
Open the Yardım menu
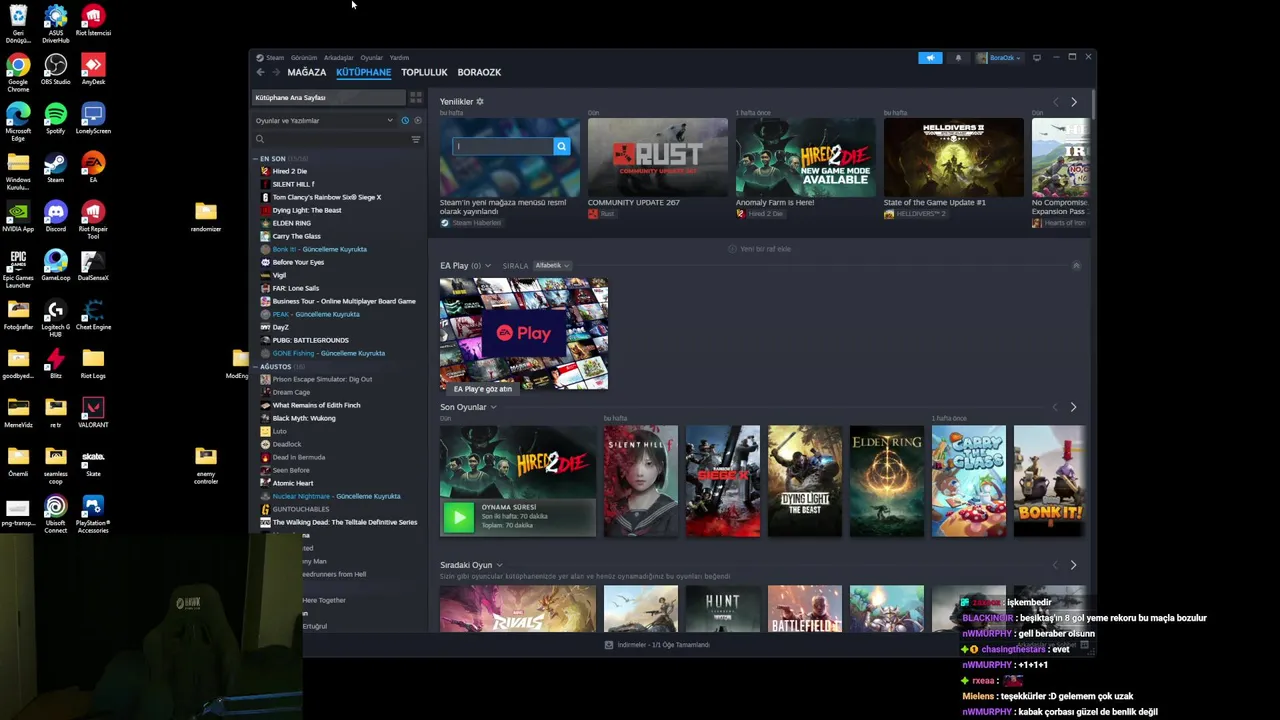[399, 58]
